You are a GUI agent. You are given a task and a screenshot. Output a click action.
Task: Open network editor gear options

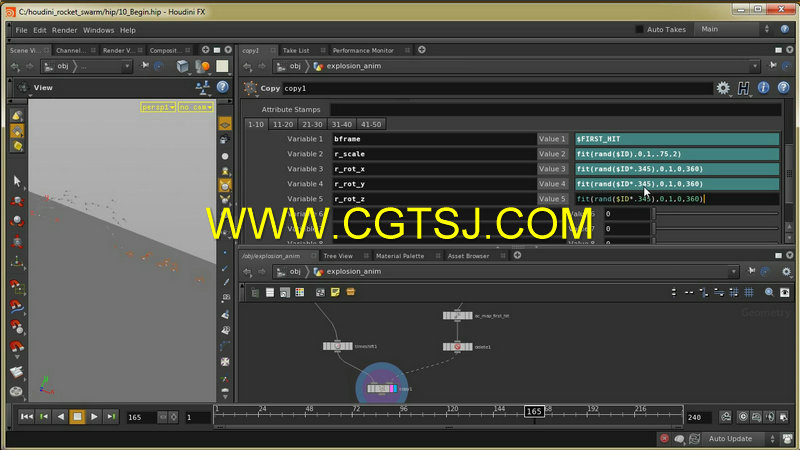click(786, 272)
